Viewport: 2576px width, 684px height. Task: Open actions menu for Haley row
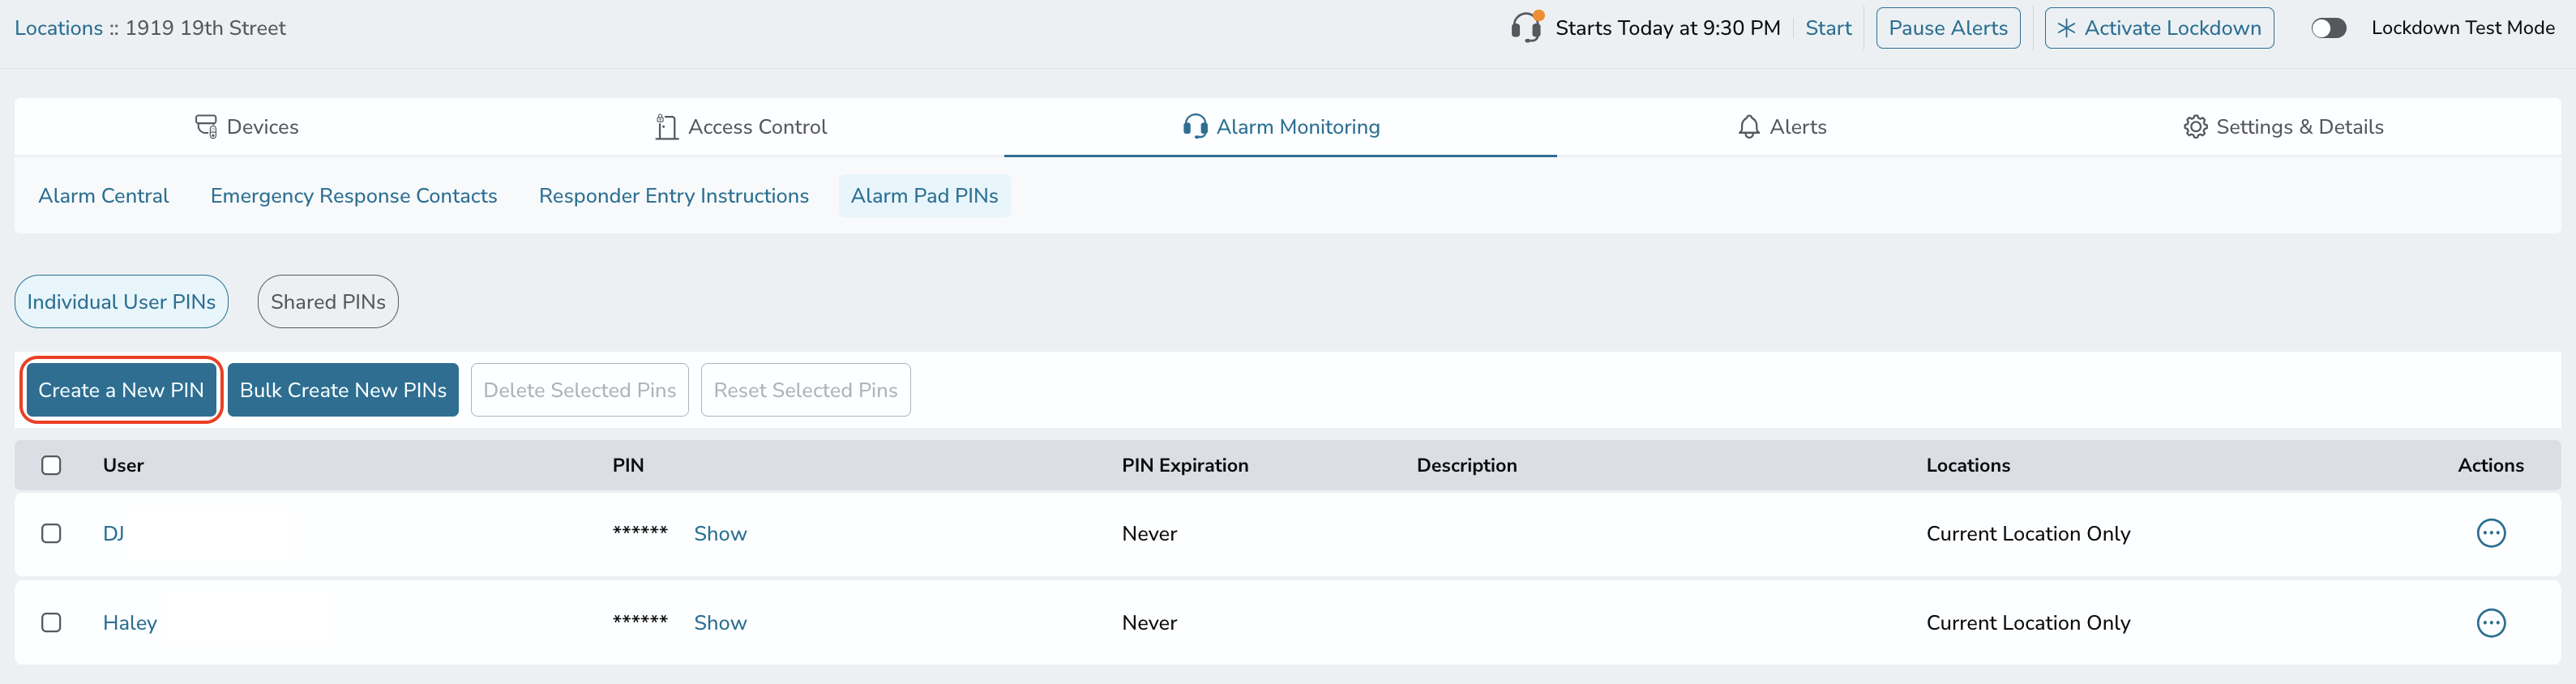2490,623
